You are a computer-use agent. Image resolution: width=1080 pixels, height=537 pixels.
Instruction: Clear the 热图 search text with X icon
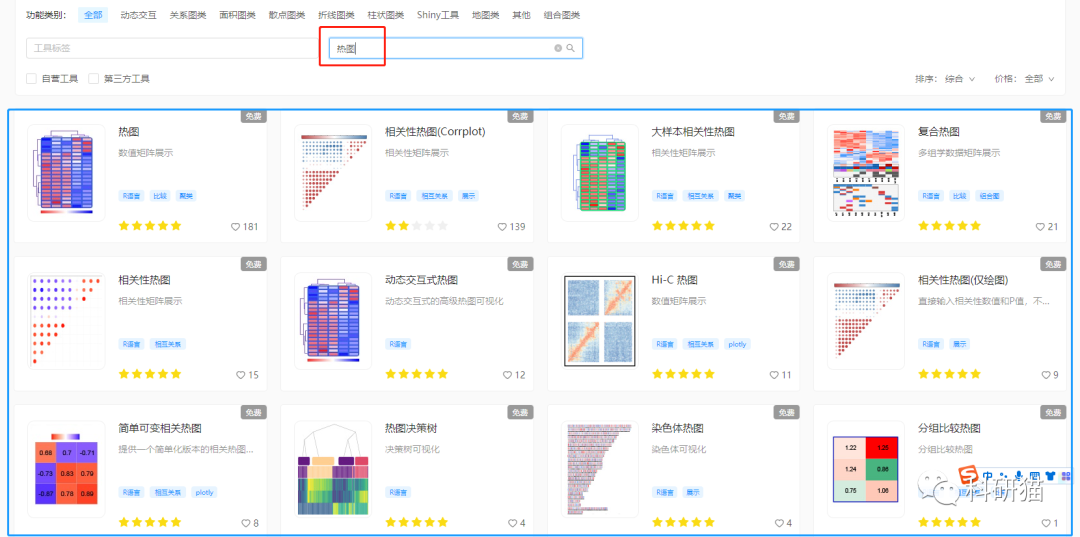click(x=558, y=48)
